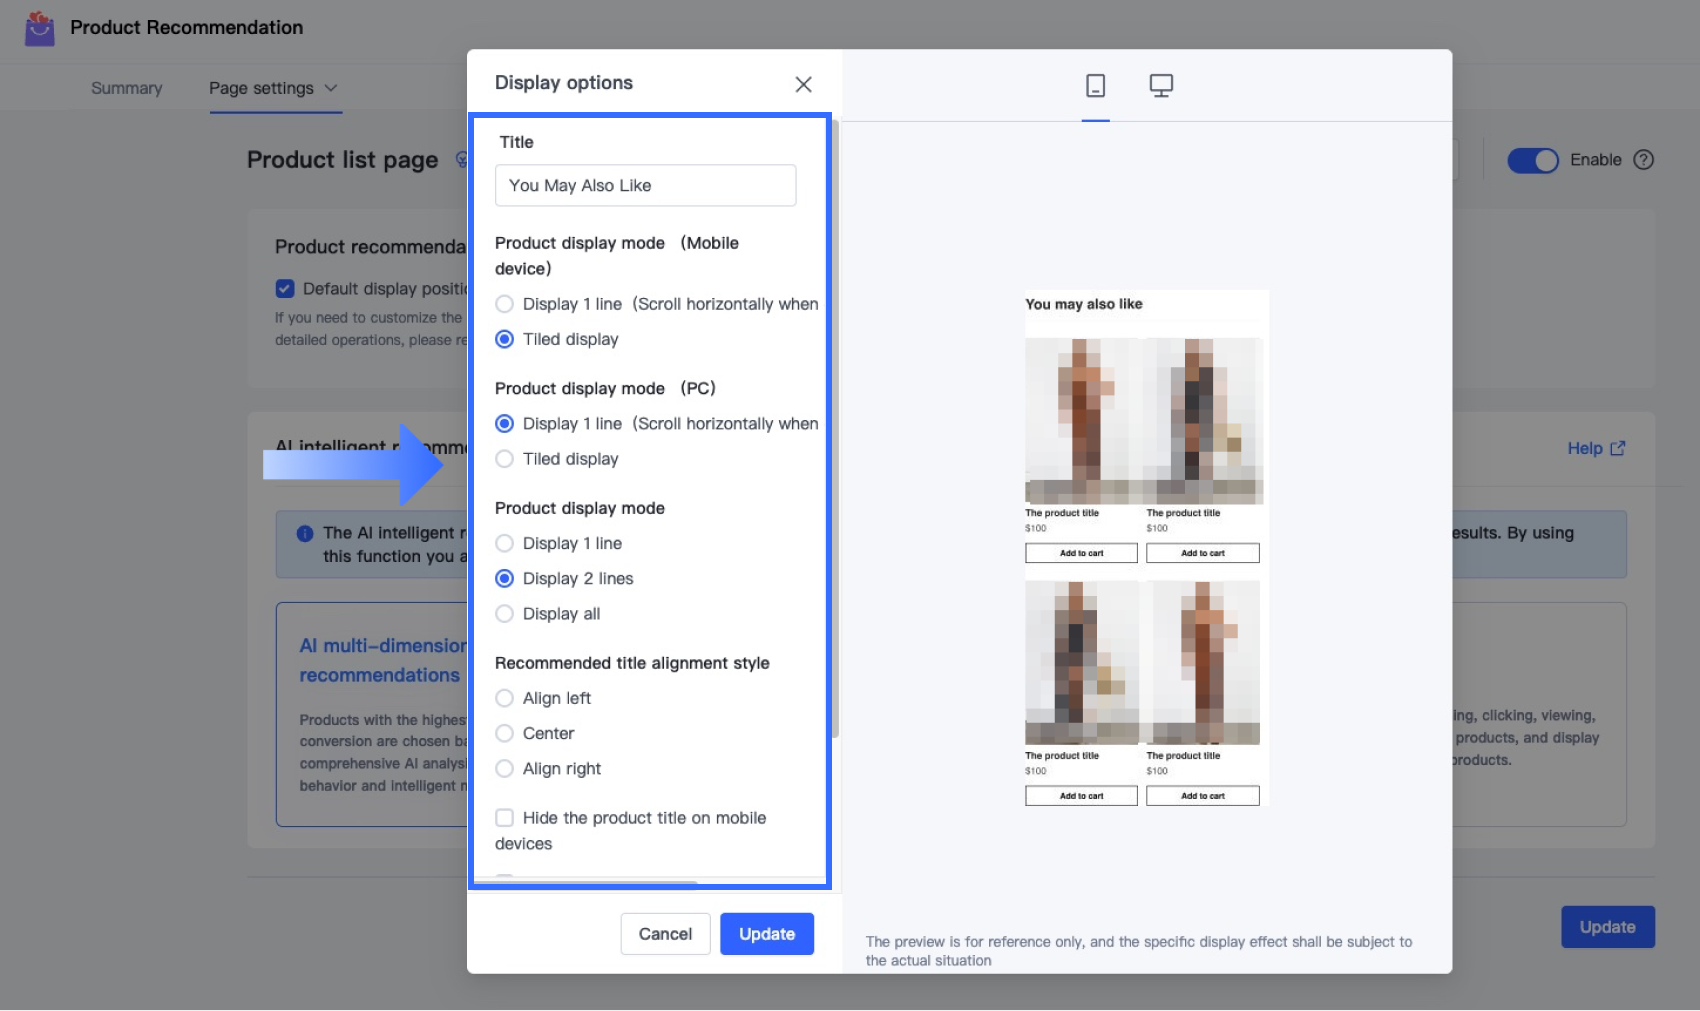Open the help question mark beside Enable
Viewport: 1700px width, 1011px height.
1643,160
